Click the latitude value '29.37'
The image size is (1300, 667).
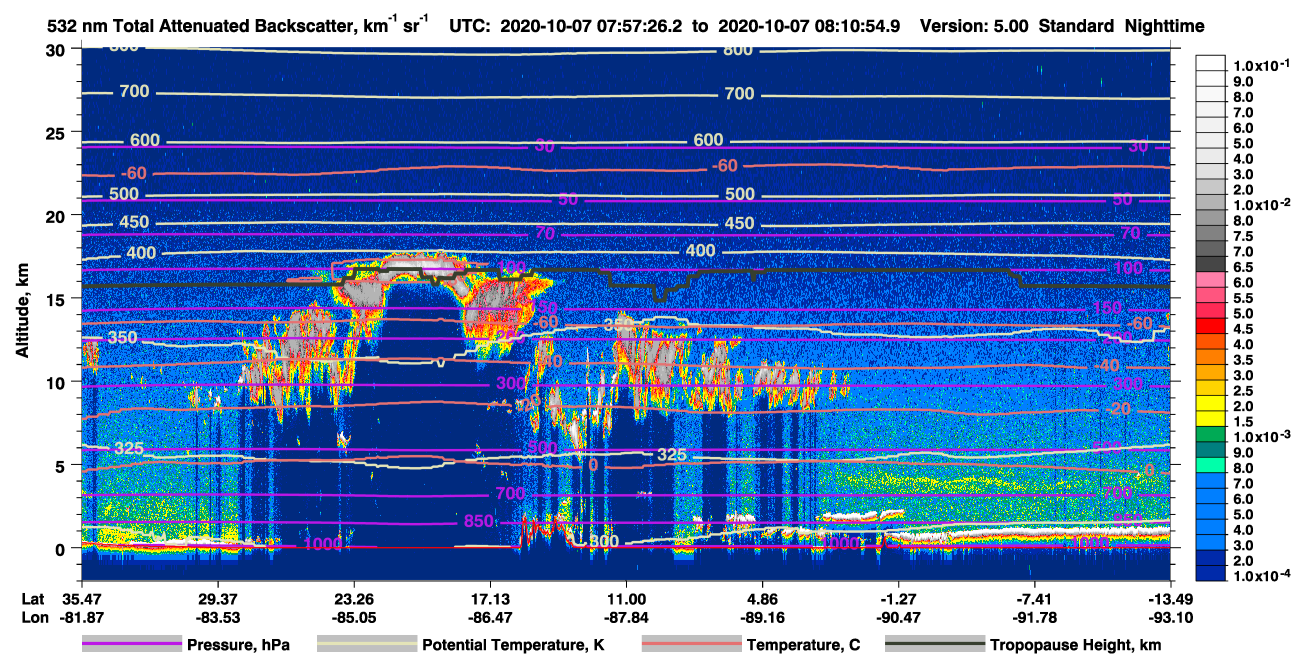[x=217, y=598]
